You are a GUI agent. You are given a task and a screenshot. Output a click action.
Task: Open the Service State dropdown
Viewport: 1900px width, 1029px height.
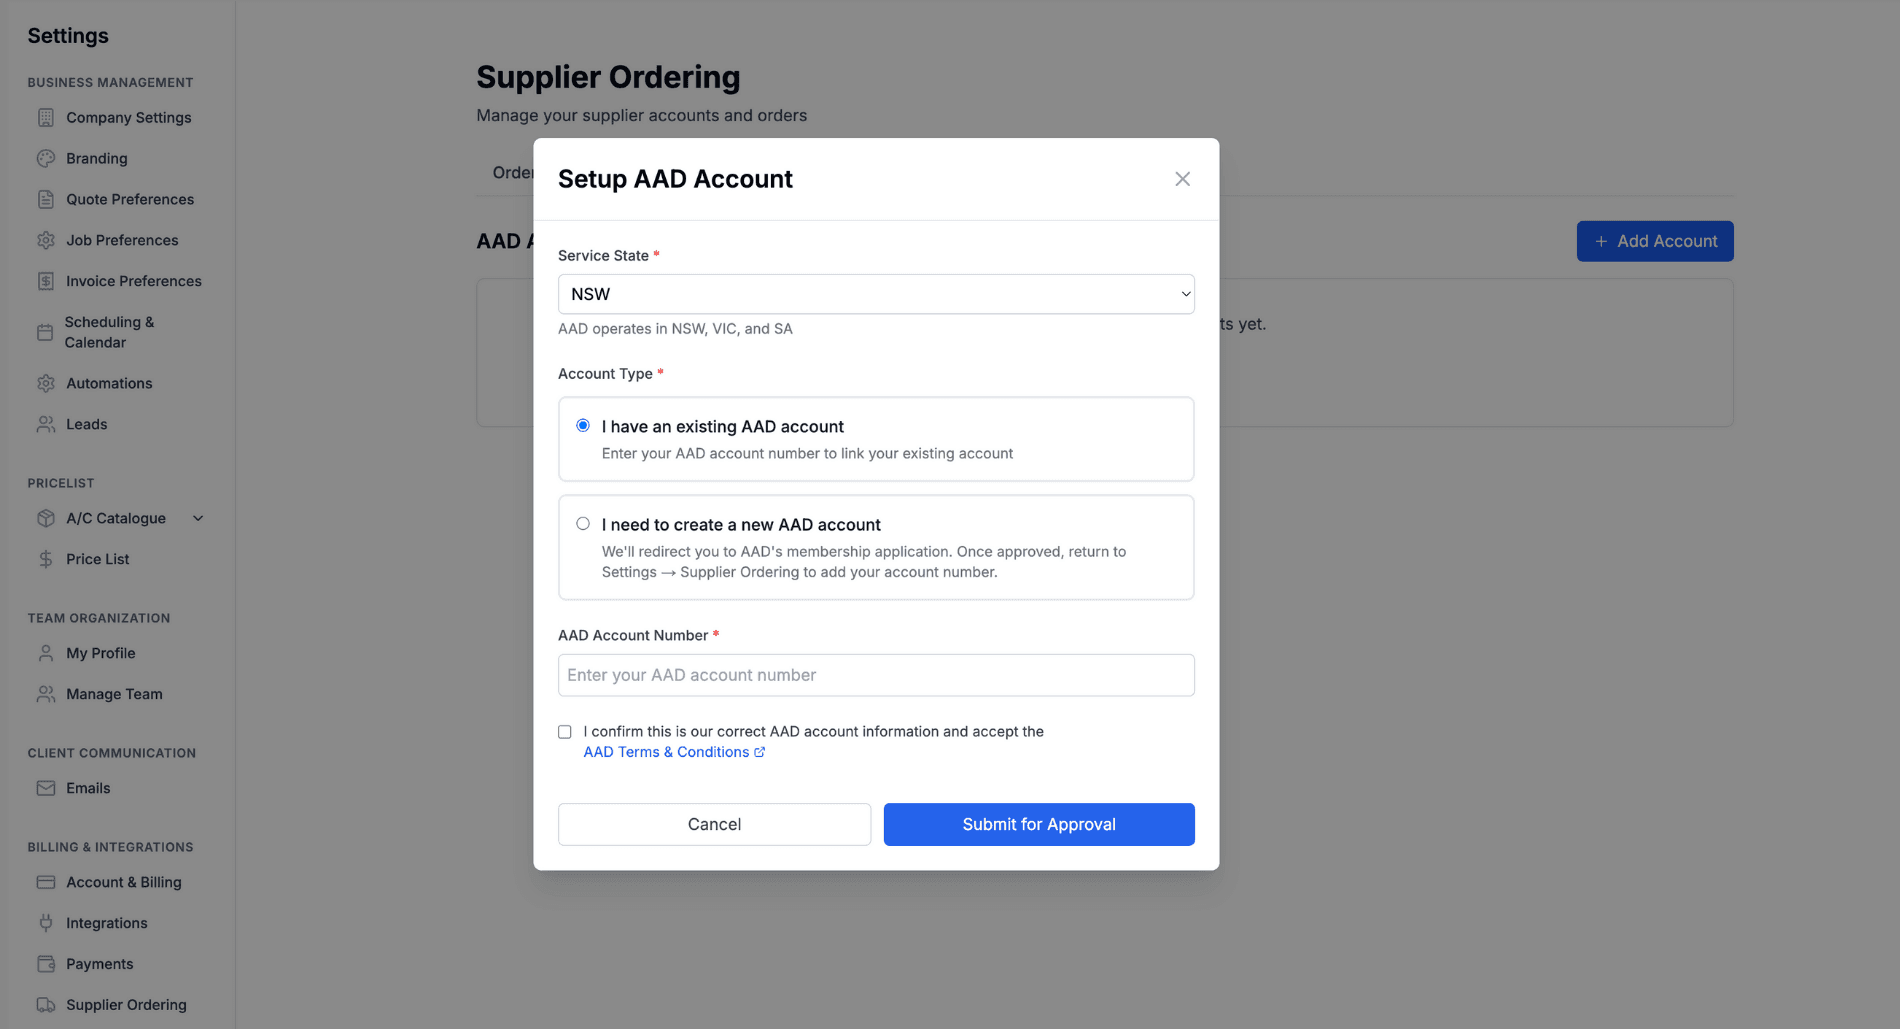click(x=875, y=294)
